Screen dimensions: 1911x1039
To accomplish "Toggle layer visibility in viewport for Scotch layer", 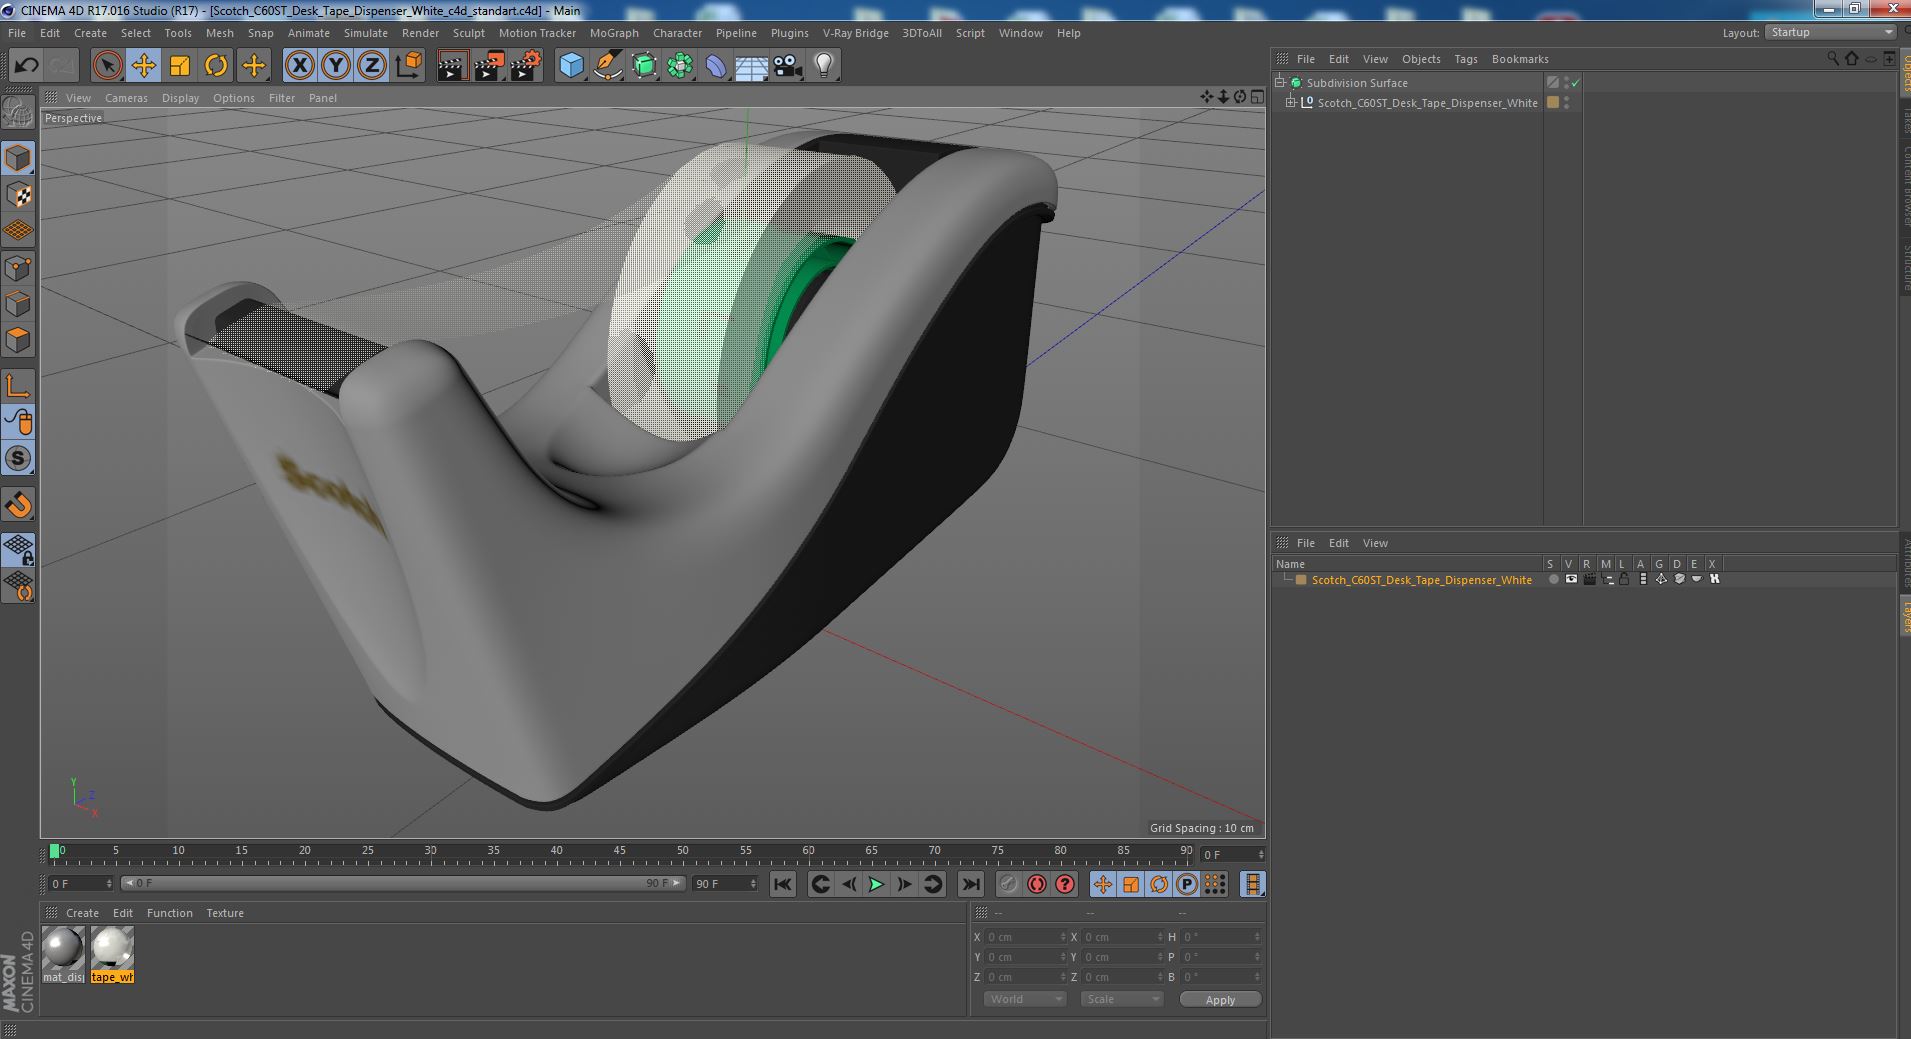I will point(1571,579).
